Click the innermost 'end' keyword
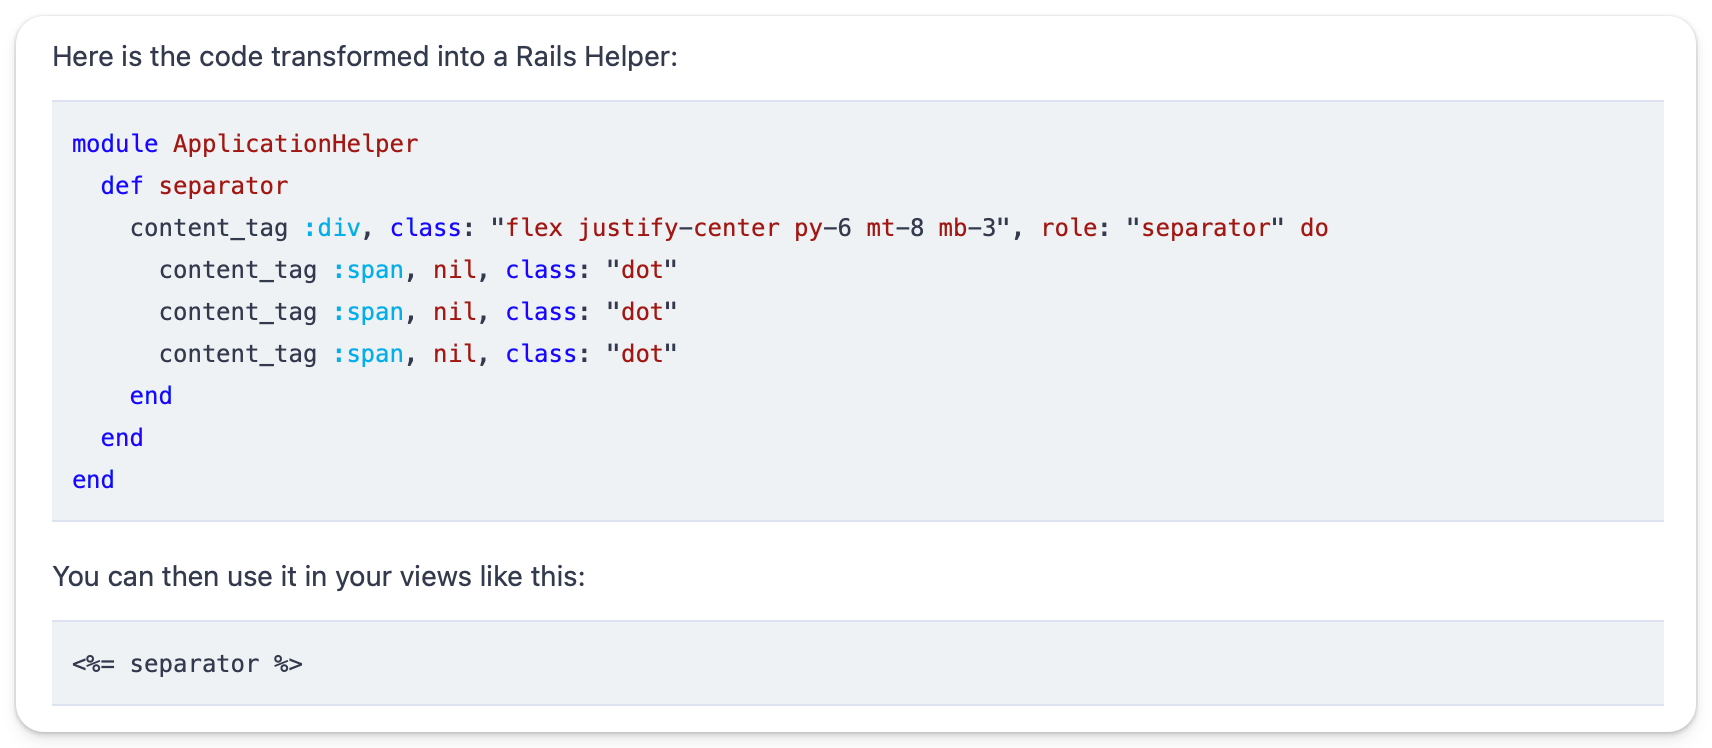This screenshot has width=1712, height=748. pos(151,396)
